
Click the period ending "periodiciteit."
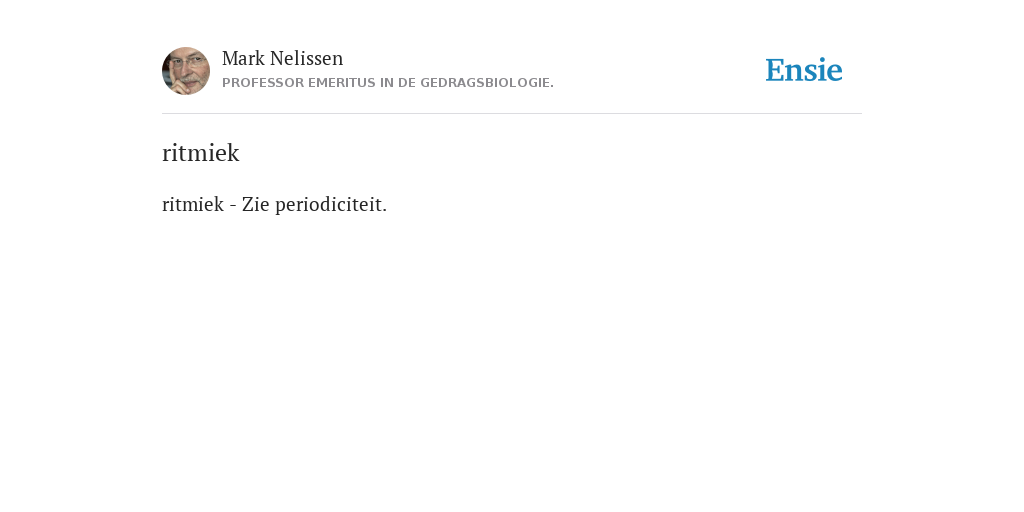click(385, 211)
